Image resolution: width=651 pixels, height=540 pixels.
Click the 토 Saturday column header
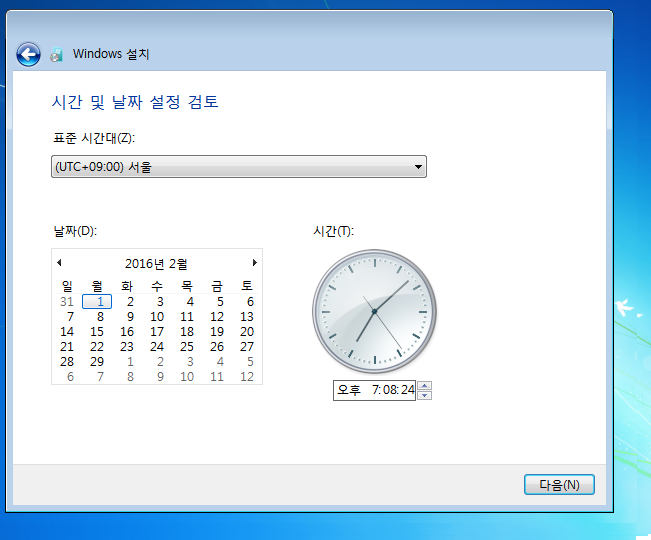click(247, 286)
